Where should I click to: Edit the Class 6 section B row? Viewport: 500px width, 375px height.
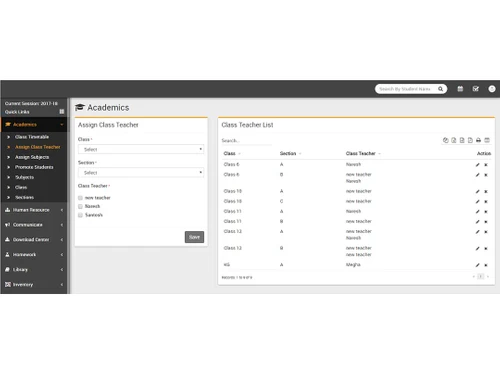[x=477, y=175]
